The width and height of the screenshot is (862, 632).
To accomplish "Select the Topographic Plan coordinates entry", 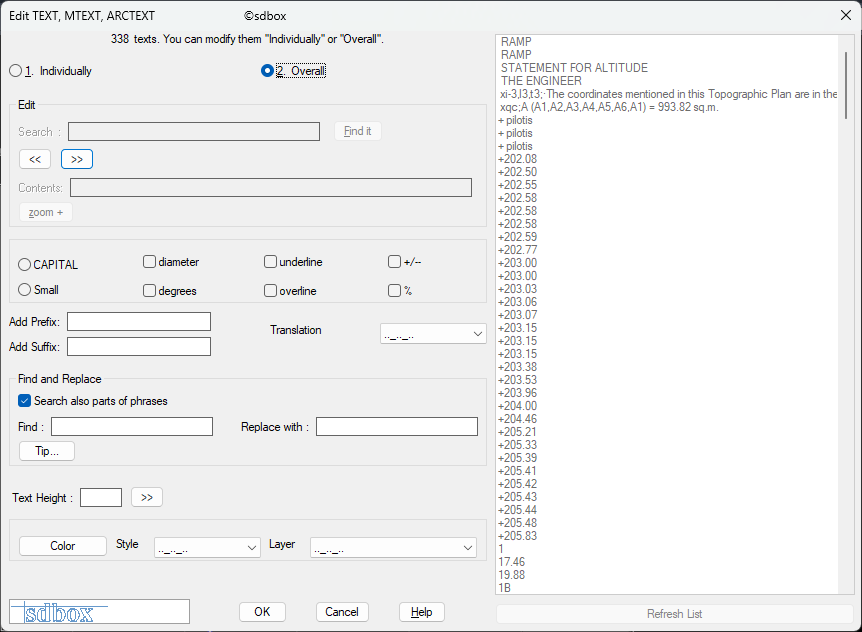I will [x=668, y=94].
